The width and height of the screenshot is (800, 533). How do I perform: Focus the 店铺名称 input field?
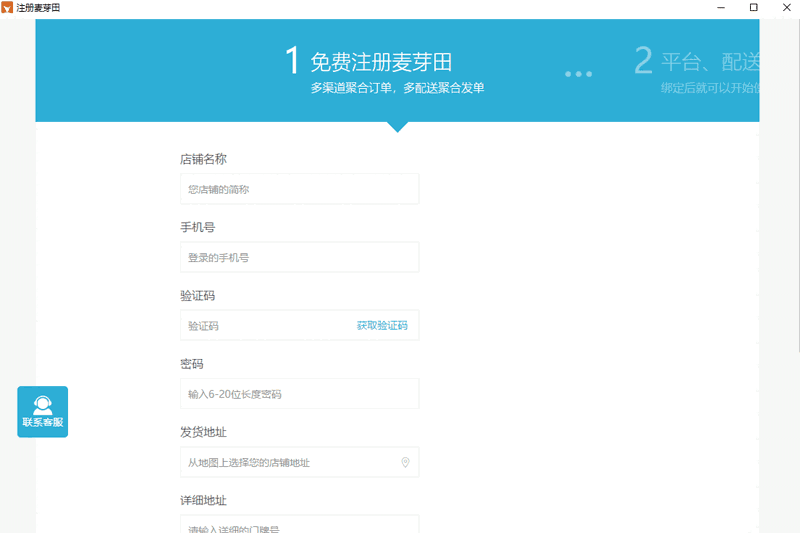point(299,189)
